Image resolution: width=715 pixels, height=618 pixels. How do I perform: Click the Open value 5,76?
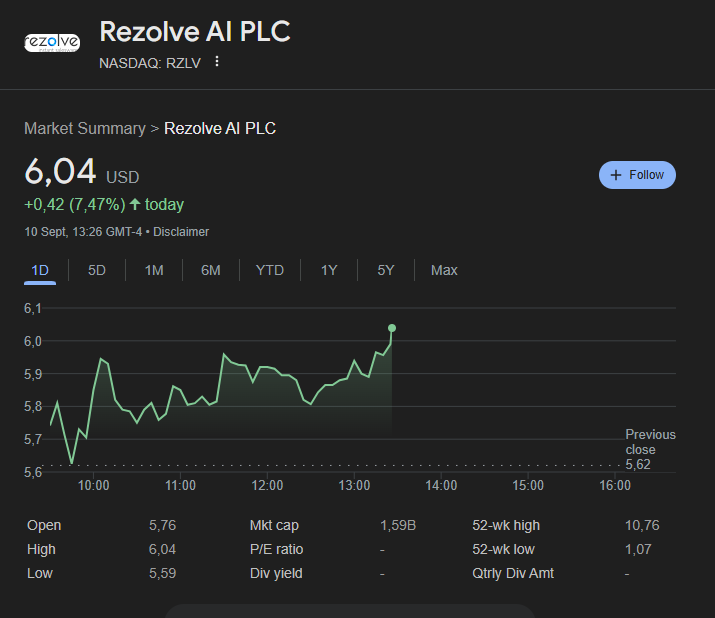[162, 525]
